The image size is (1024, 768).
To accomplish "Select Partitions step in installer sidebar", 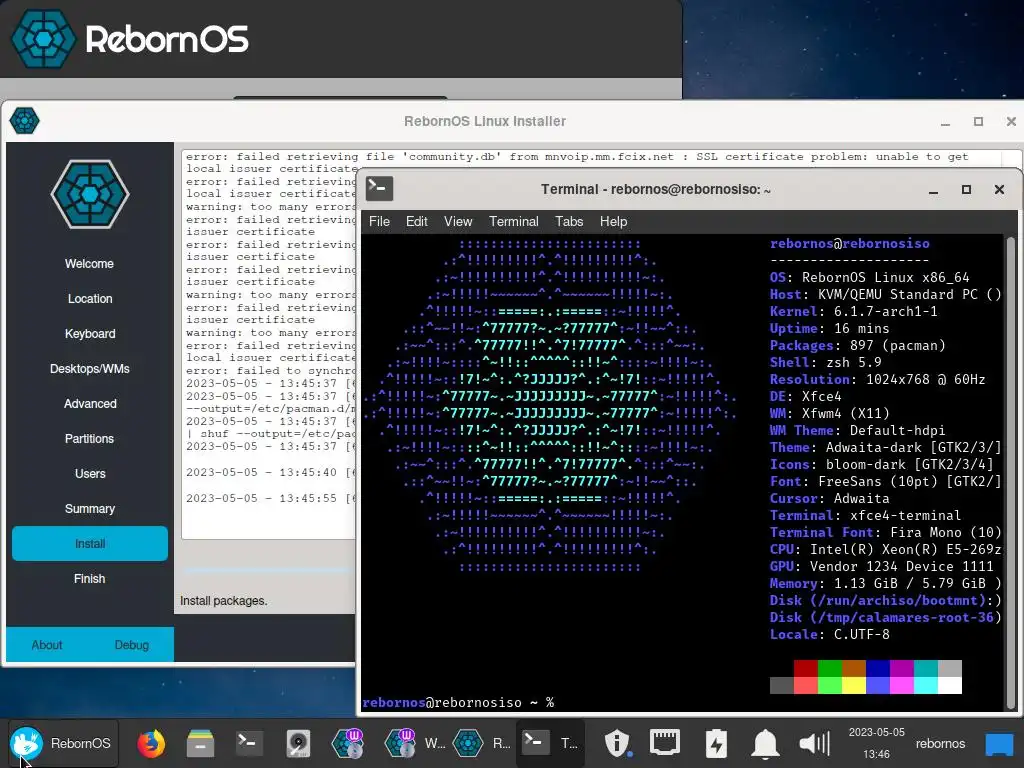I will click(89, 439).
